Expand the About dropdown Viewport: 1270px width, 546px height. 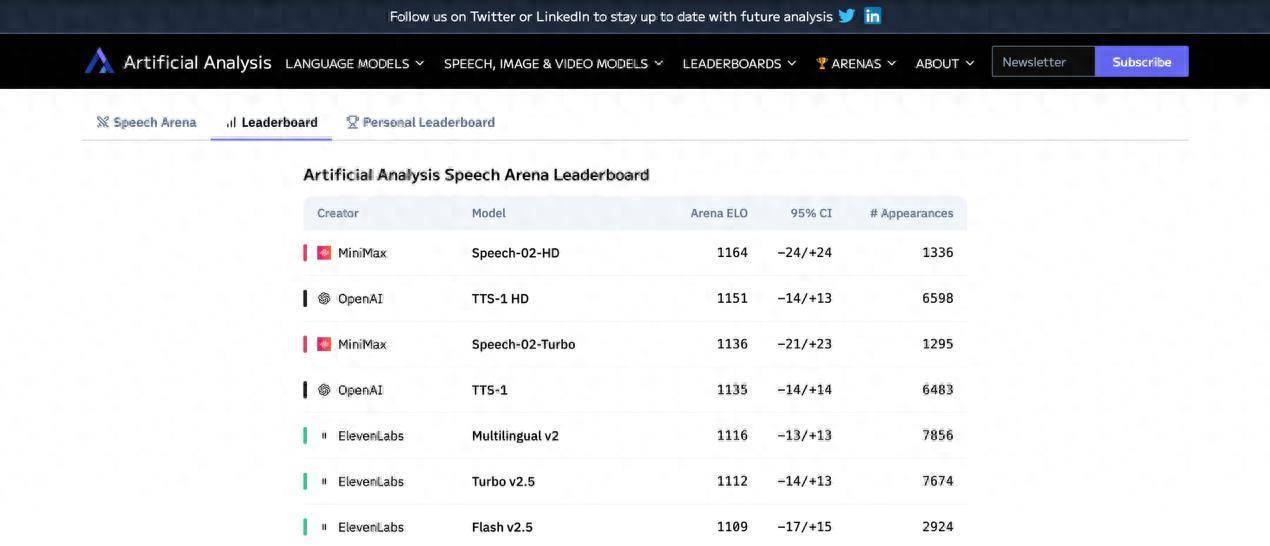click(945, 63)
